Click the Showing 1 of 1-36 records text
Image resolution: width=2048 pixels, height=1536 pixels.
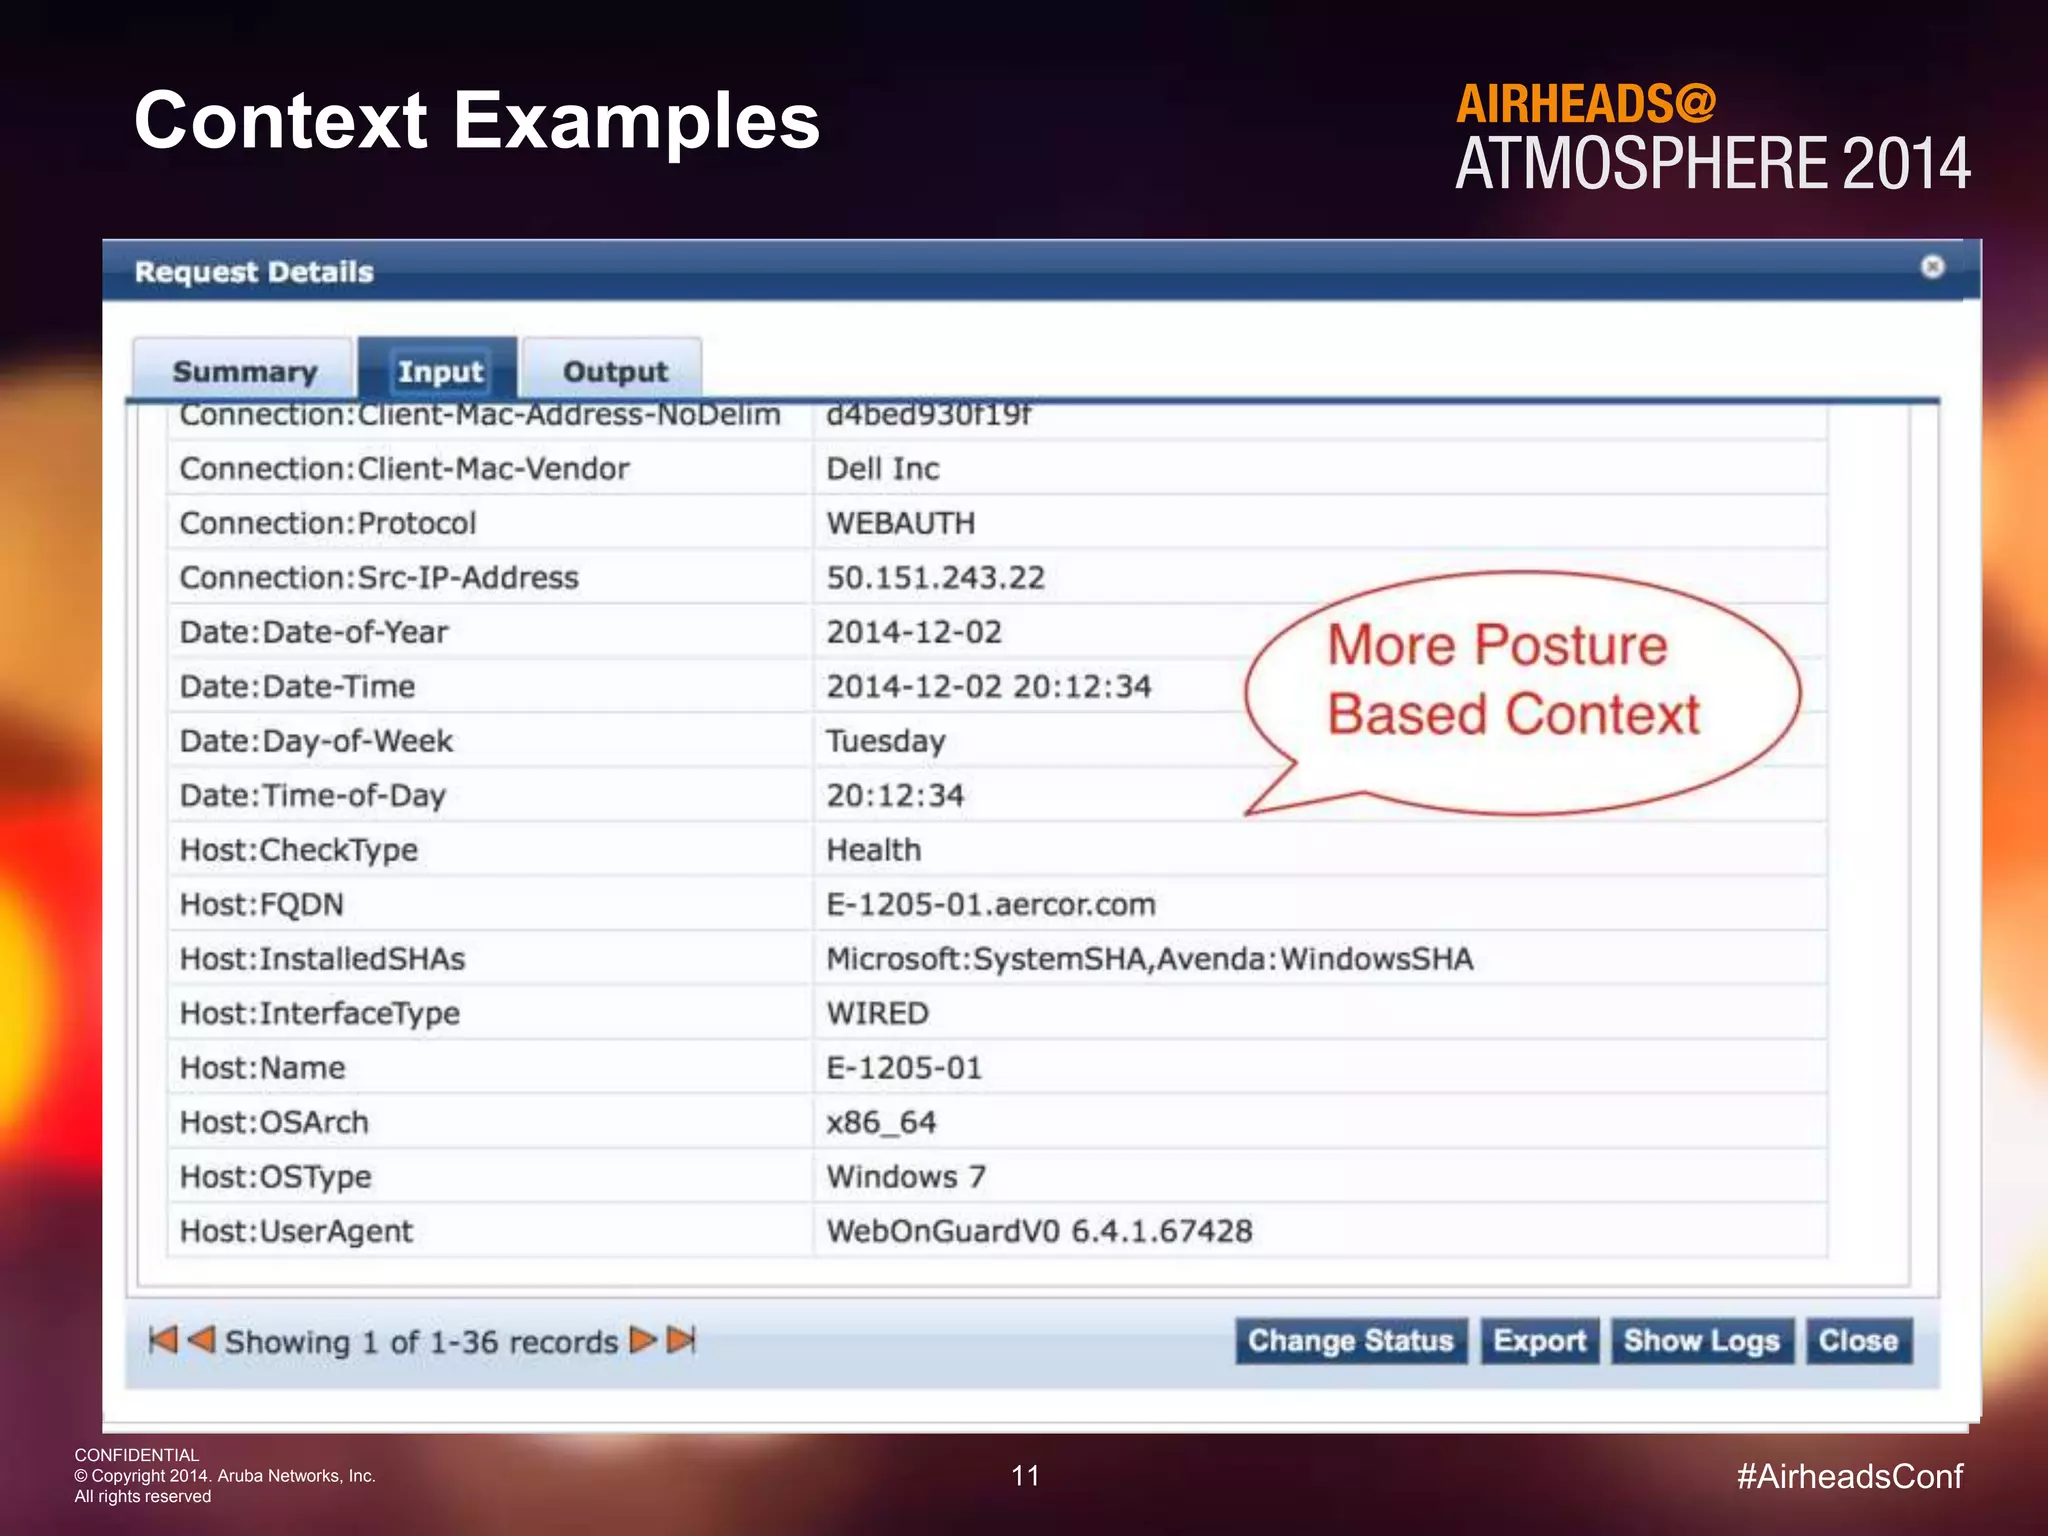click(x=421, y=1341)
